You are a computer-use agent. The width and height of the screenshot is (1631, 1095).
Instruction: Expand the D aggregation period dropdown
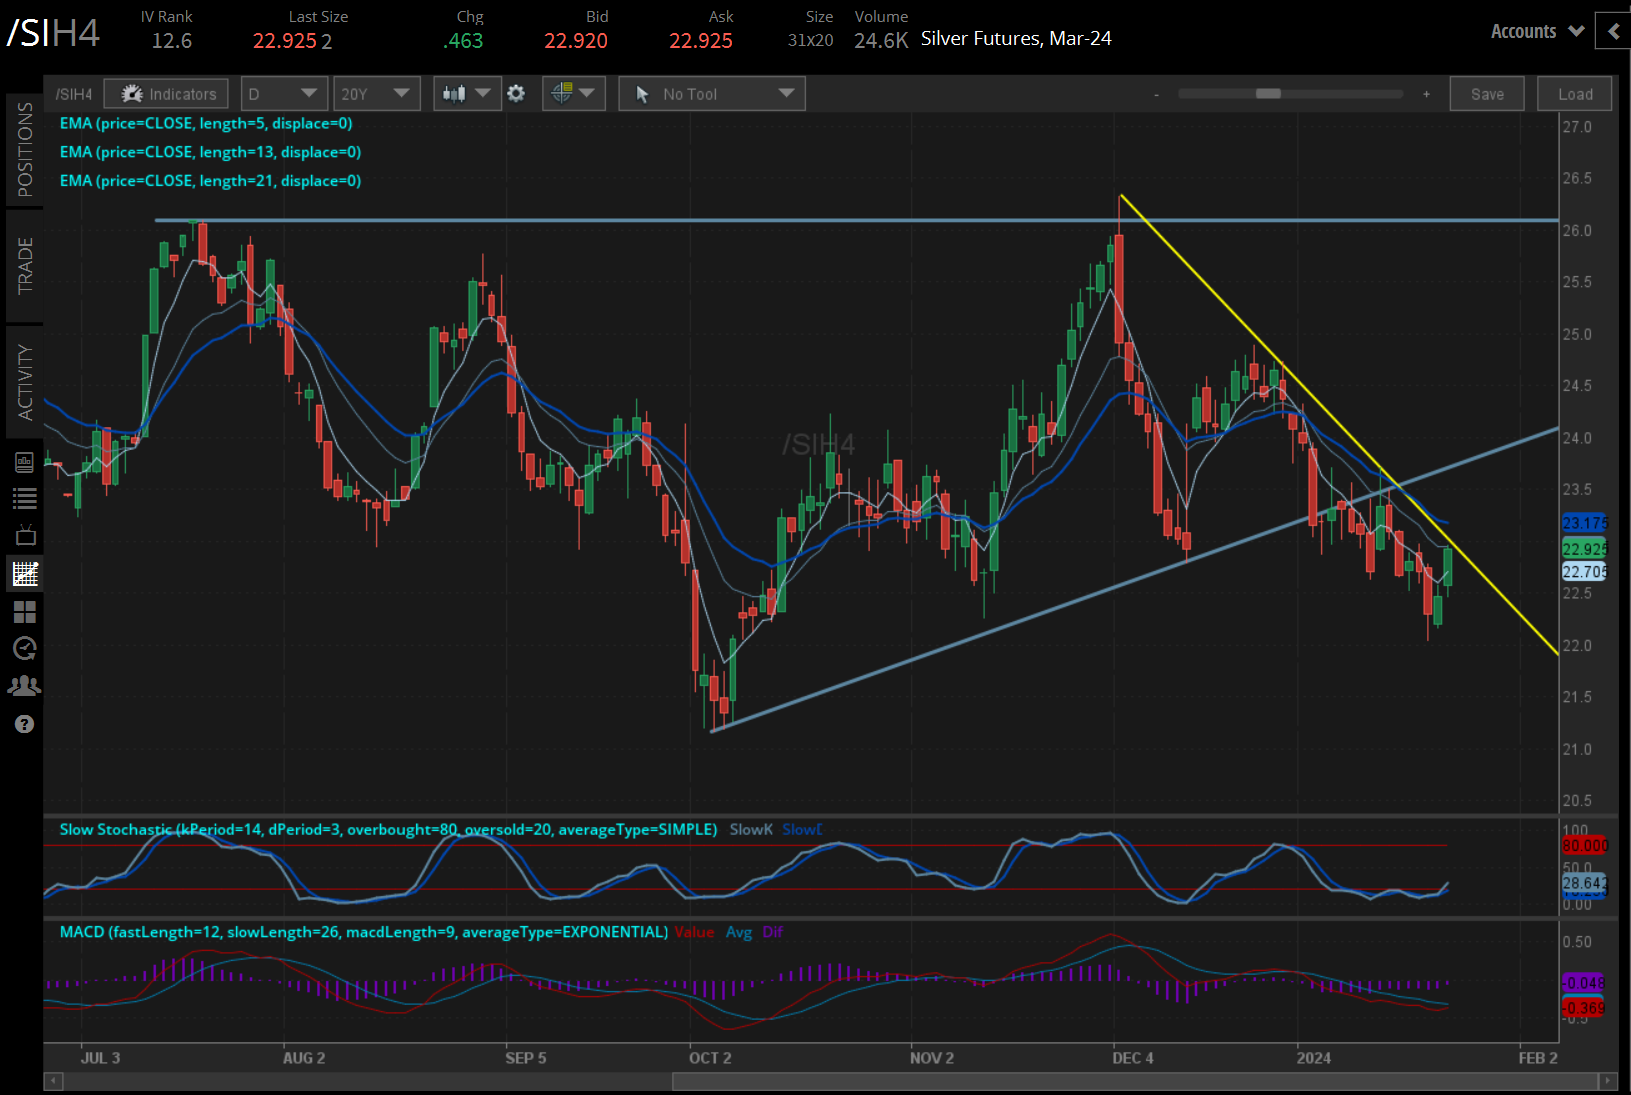283,94
